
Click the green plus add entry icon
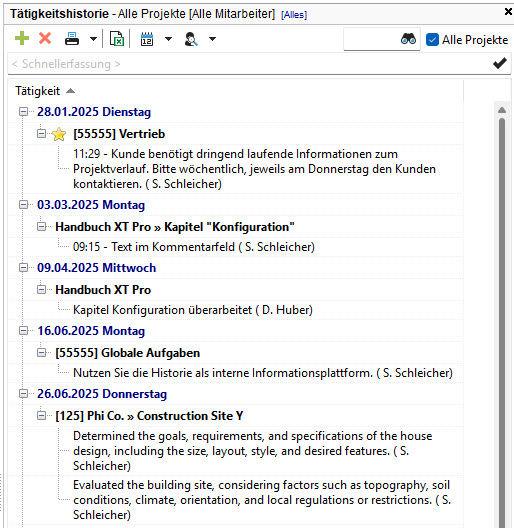(x=22, y=39)
